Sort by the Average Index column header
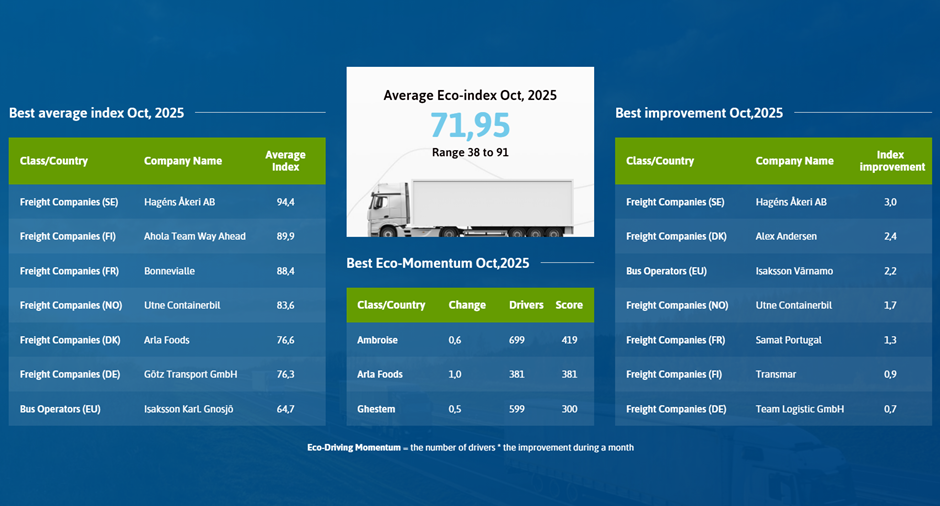940x506 pixels. (285, 161)
